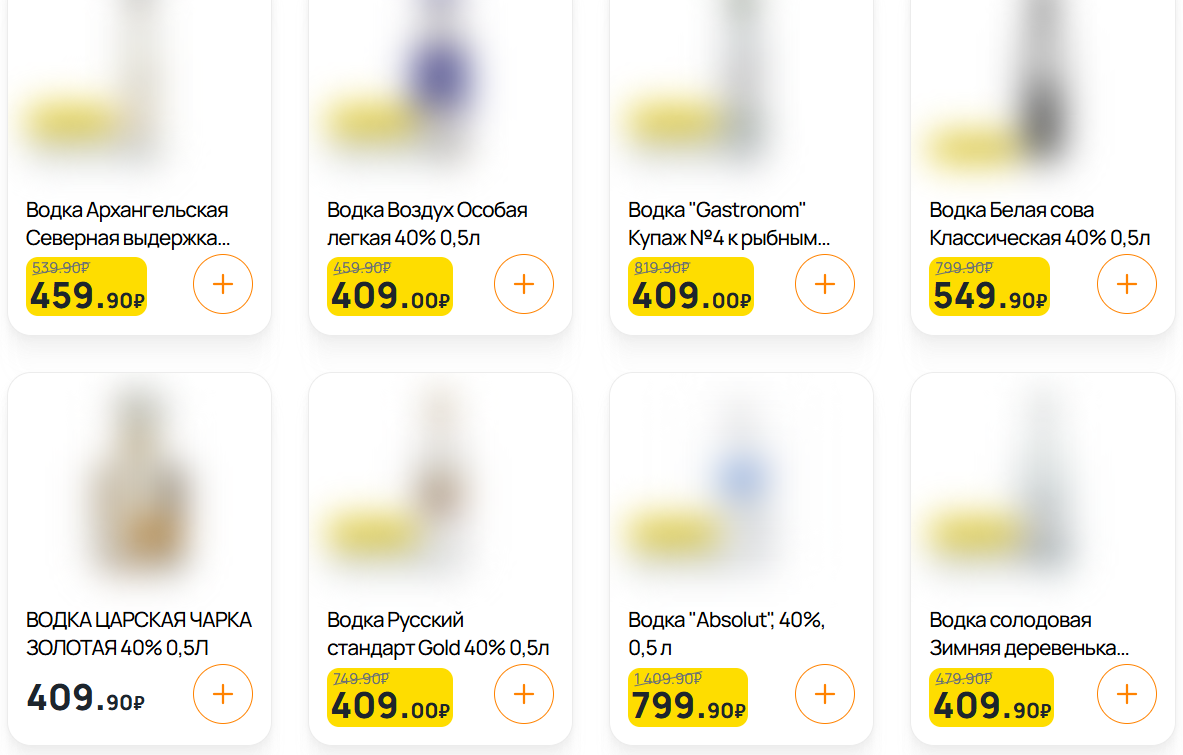
Task: Click plus button for Gastronom Купаж №4
Action: coord(825,284)
